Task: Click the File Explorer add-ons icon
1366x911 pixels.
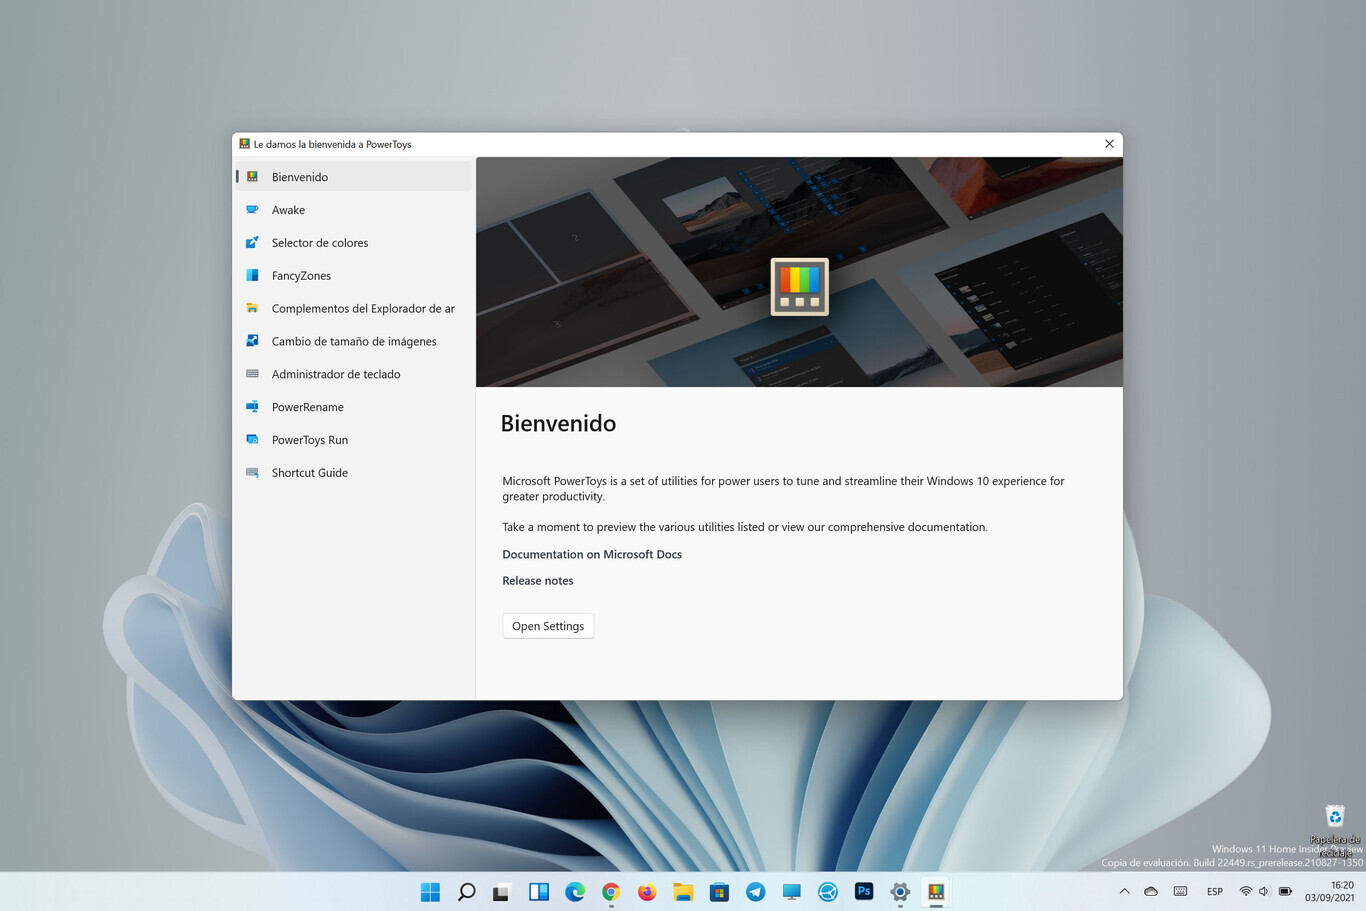Action: tap(252, 309)
